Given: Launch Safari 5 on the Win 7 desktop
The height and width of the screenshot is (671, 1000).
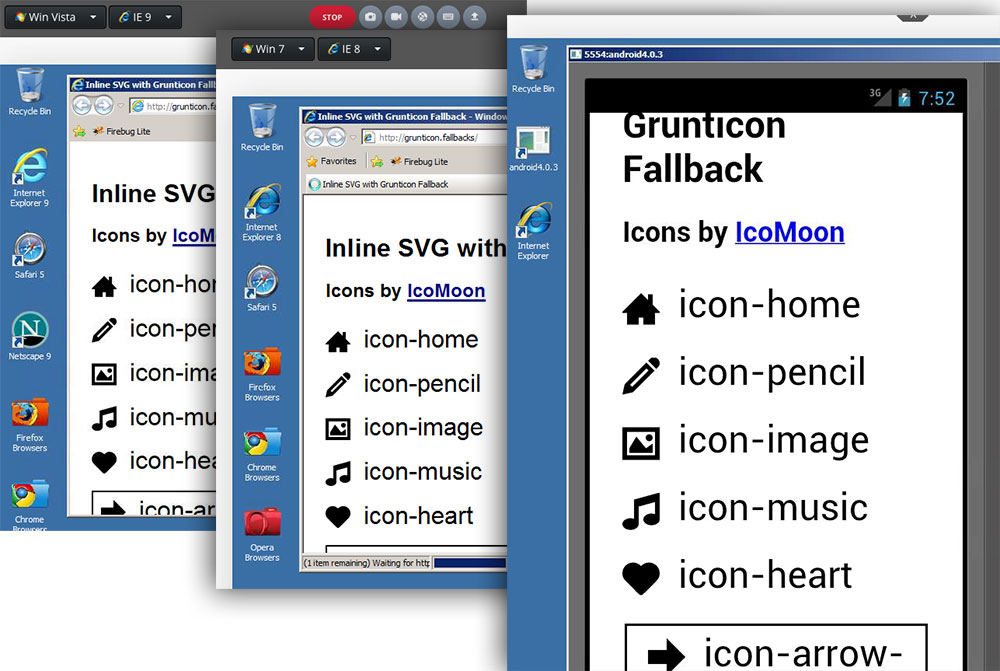Looking at the screenshot, I should [x=262, y=288].
